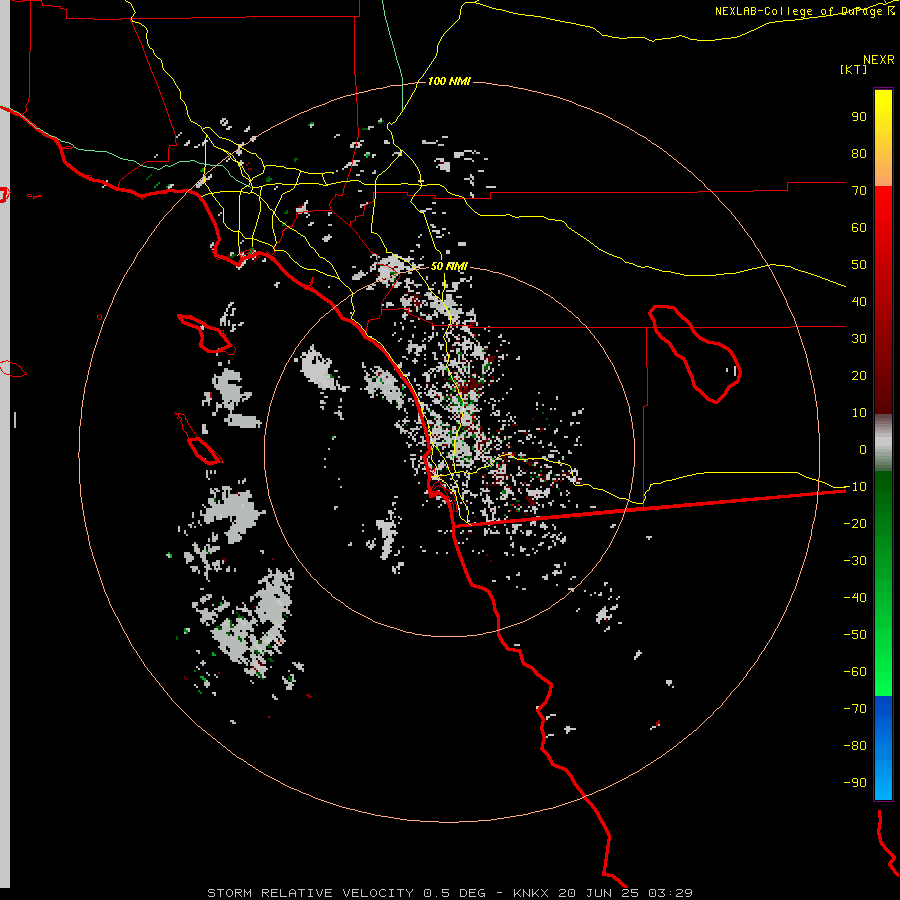Click the 100 NMI range ring label
Screen dimensions: 900x900
click(x=449, y=81)
